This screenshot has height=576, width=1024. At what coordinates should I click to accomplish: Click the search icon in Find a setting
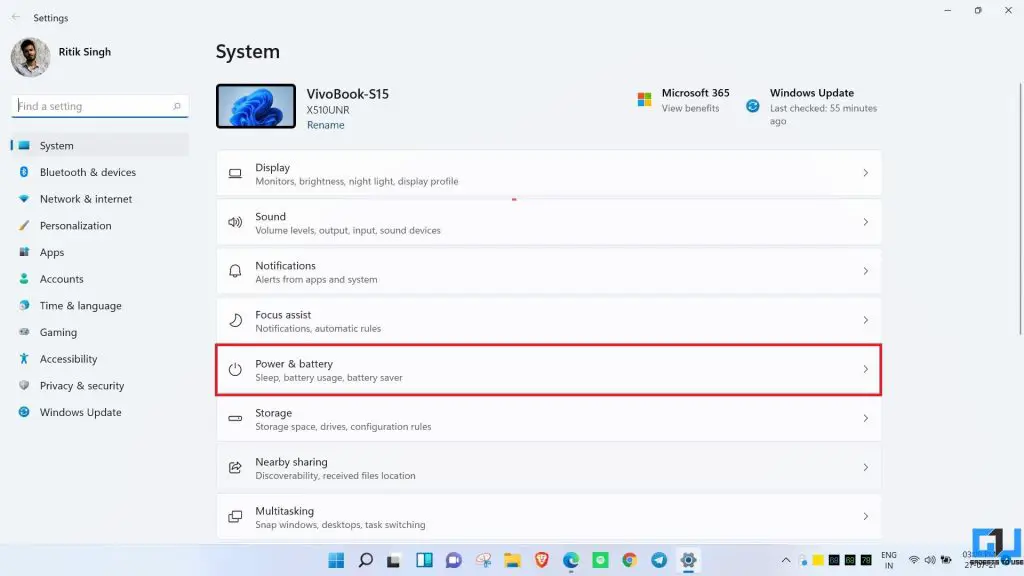click(x=175, y=105)
